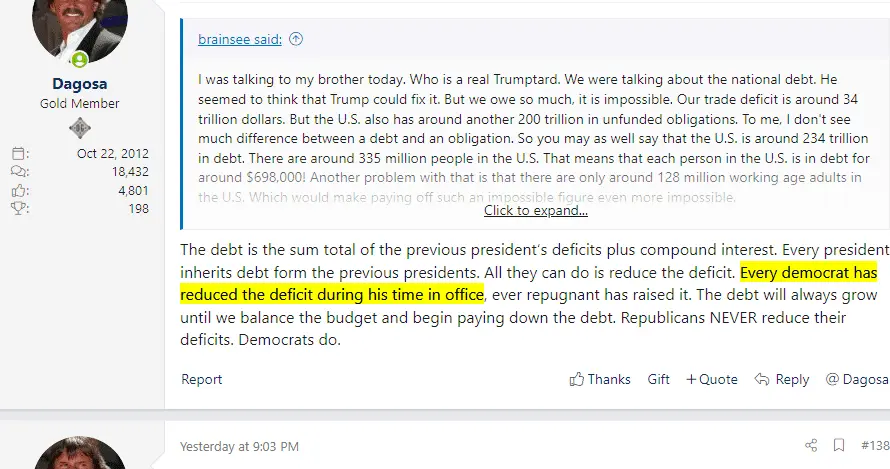The height and width of the screenshot is (469, 890).
Task: Click the reaction score thumbs-up icon in the sidebar
Action: coord(19,190)
